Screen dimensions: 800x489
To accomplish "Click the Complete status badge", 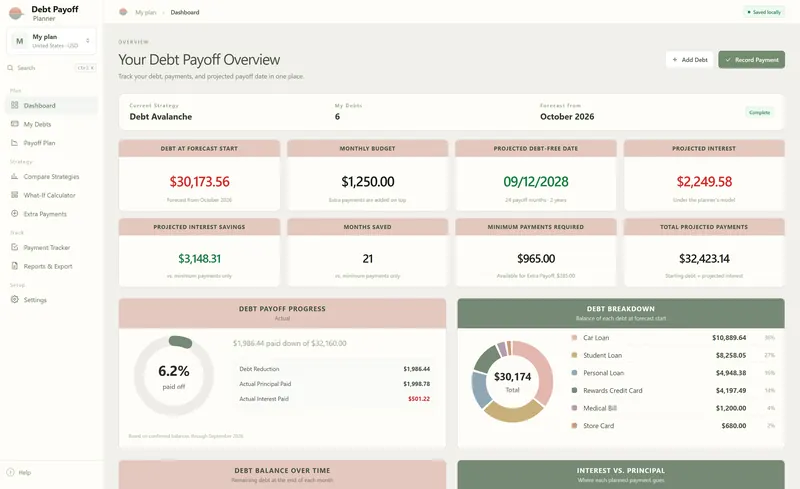I will [x=759, y=112].
